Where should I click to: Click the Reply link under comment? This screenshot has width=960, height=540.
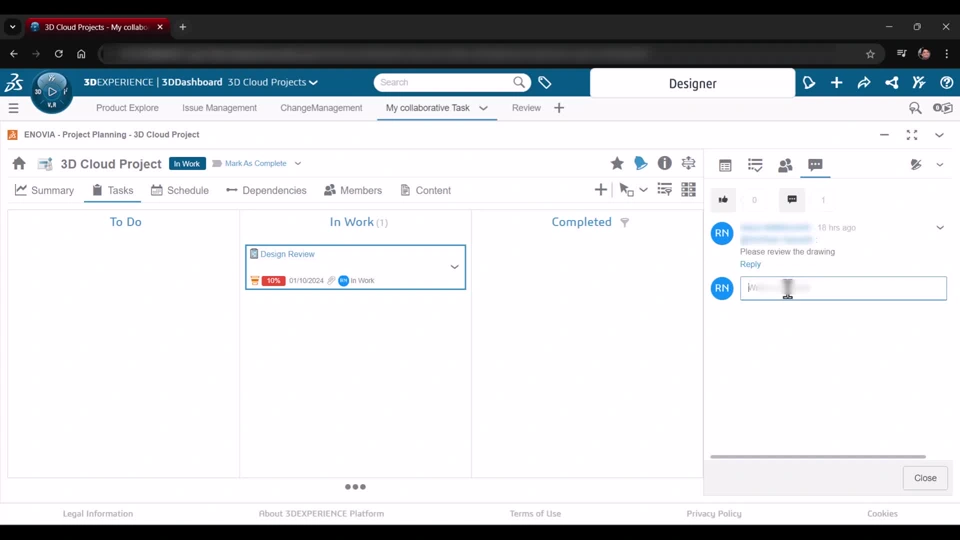(750, 264)
